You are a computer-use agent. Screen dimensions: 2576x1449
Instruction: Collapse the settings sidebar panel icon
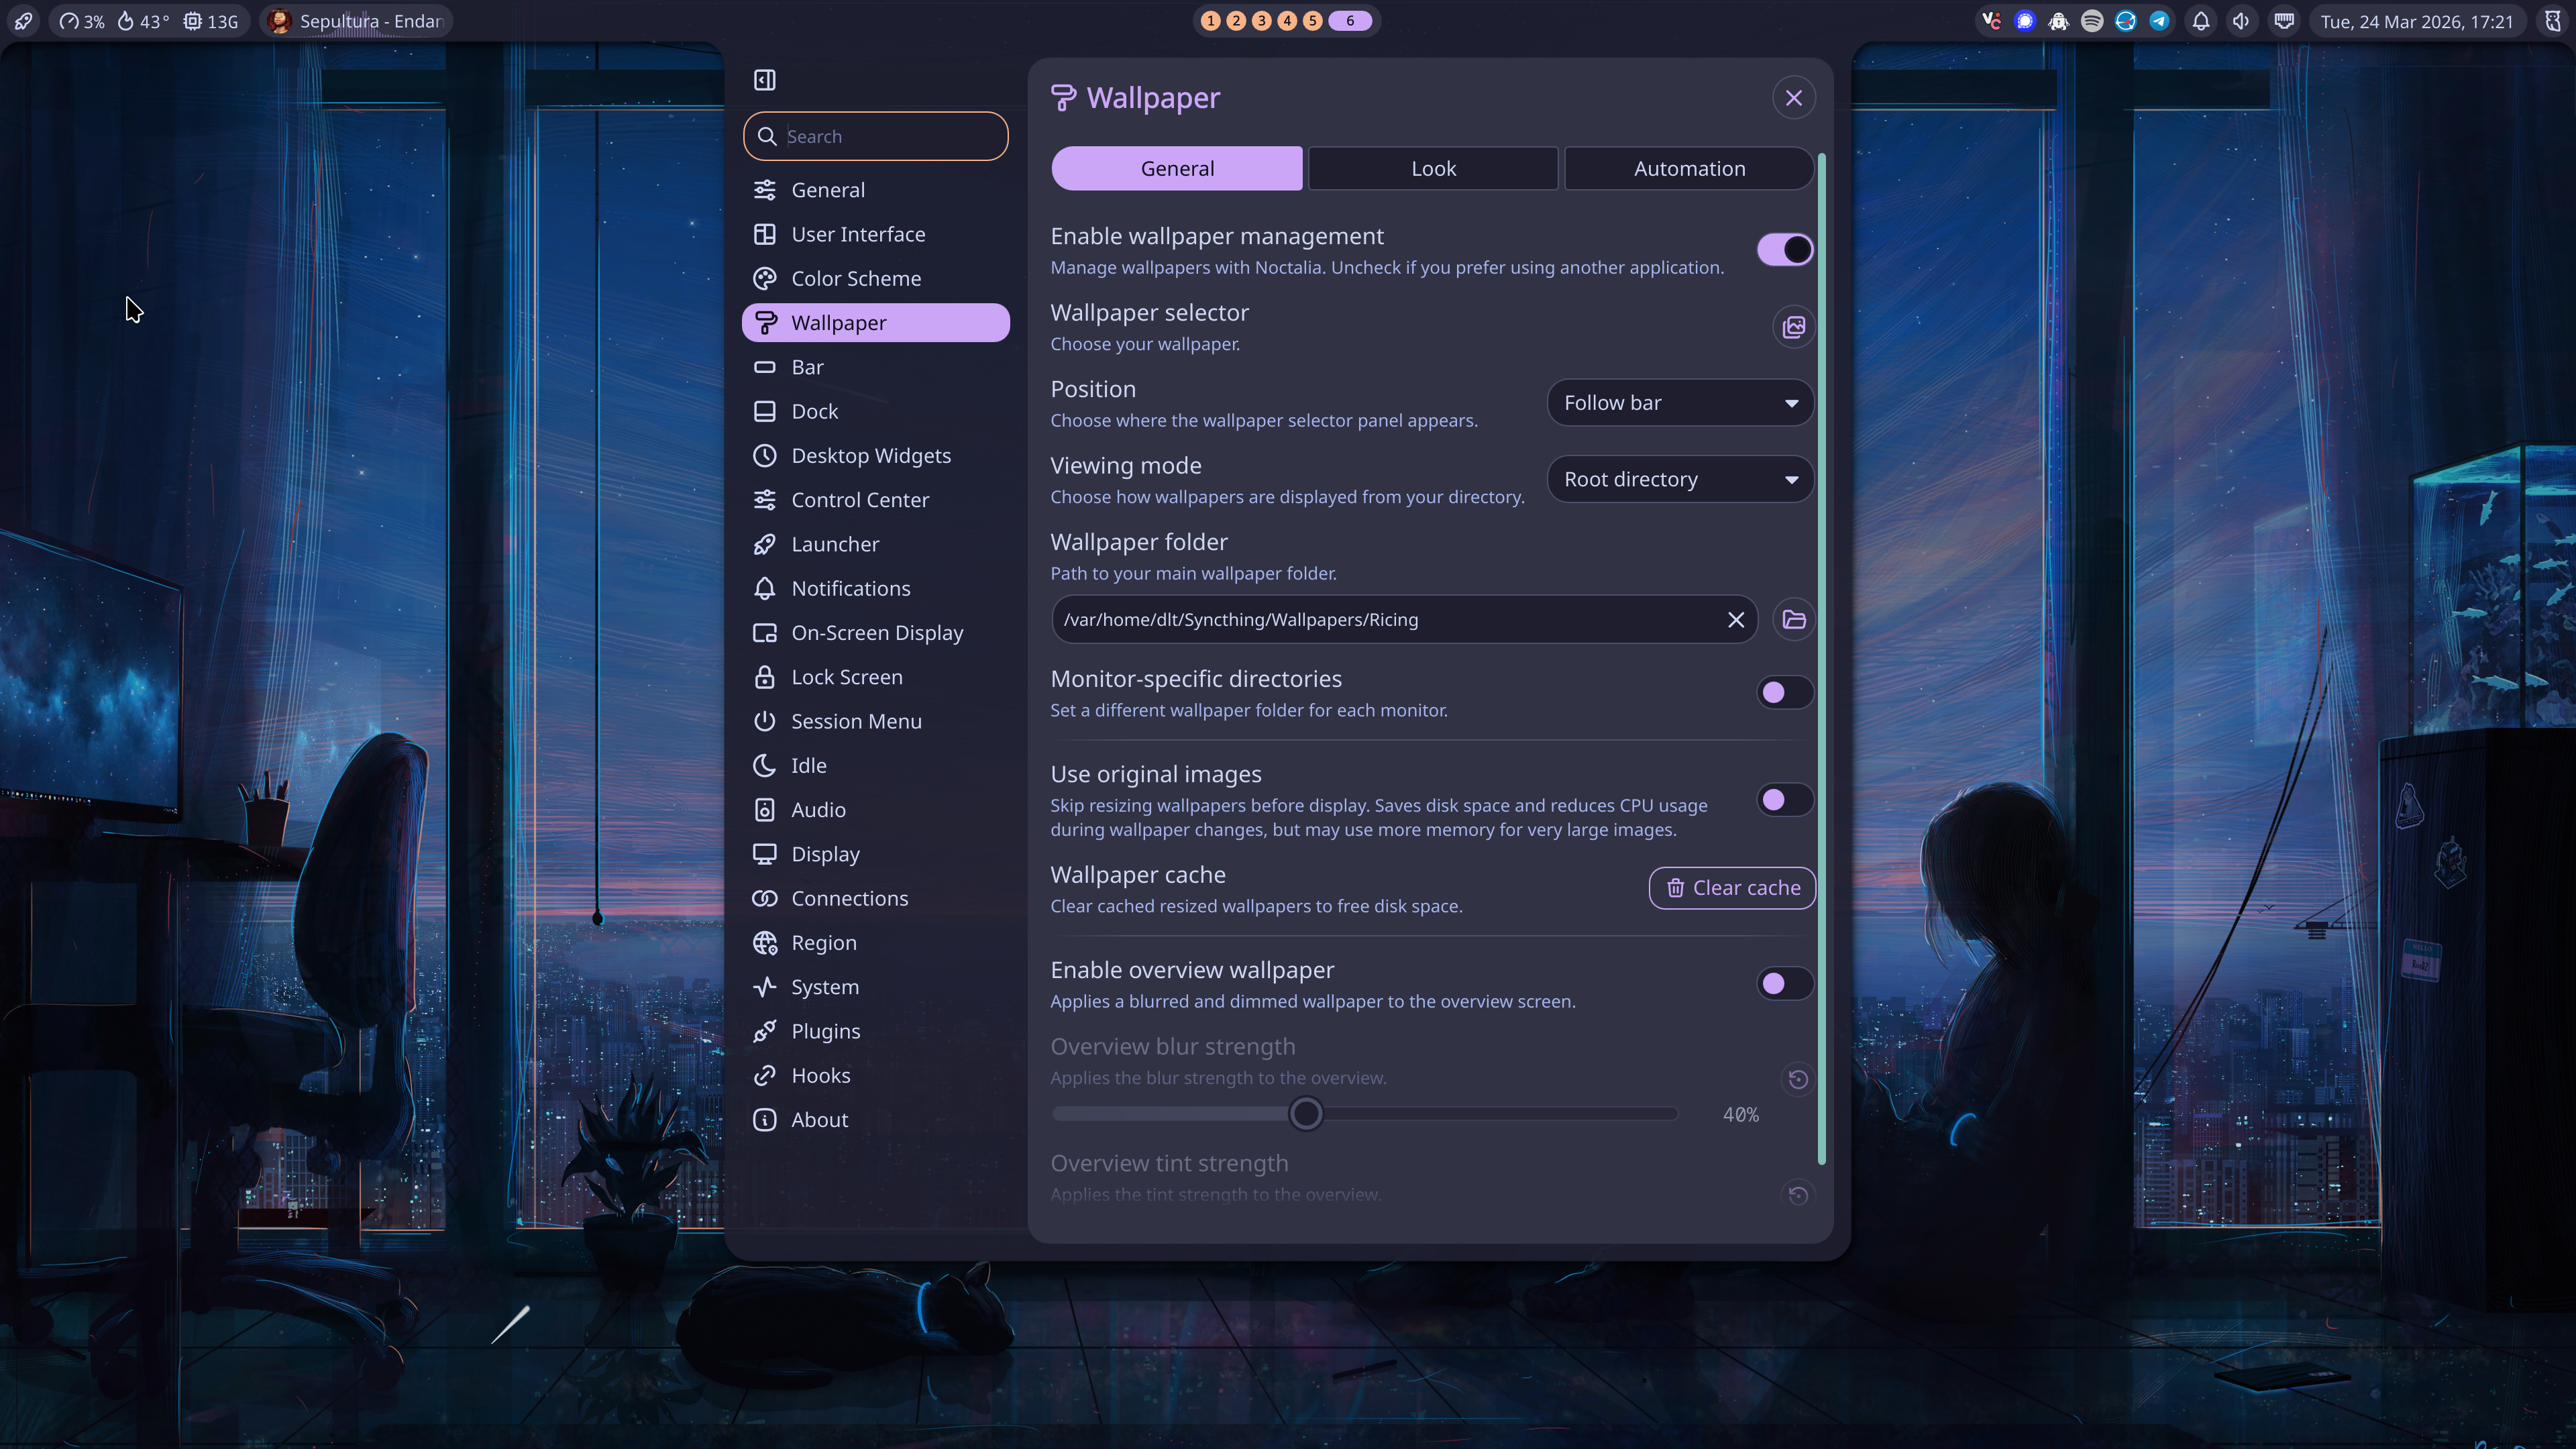click(x=765, y=80)
